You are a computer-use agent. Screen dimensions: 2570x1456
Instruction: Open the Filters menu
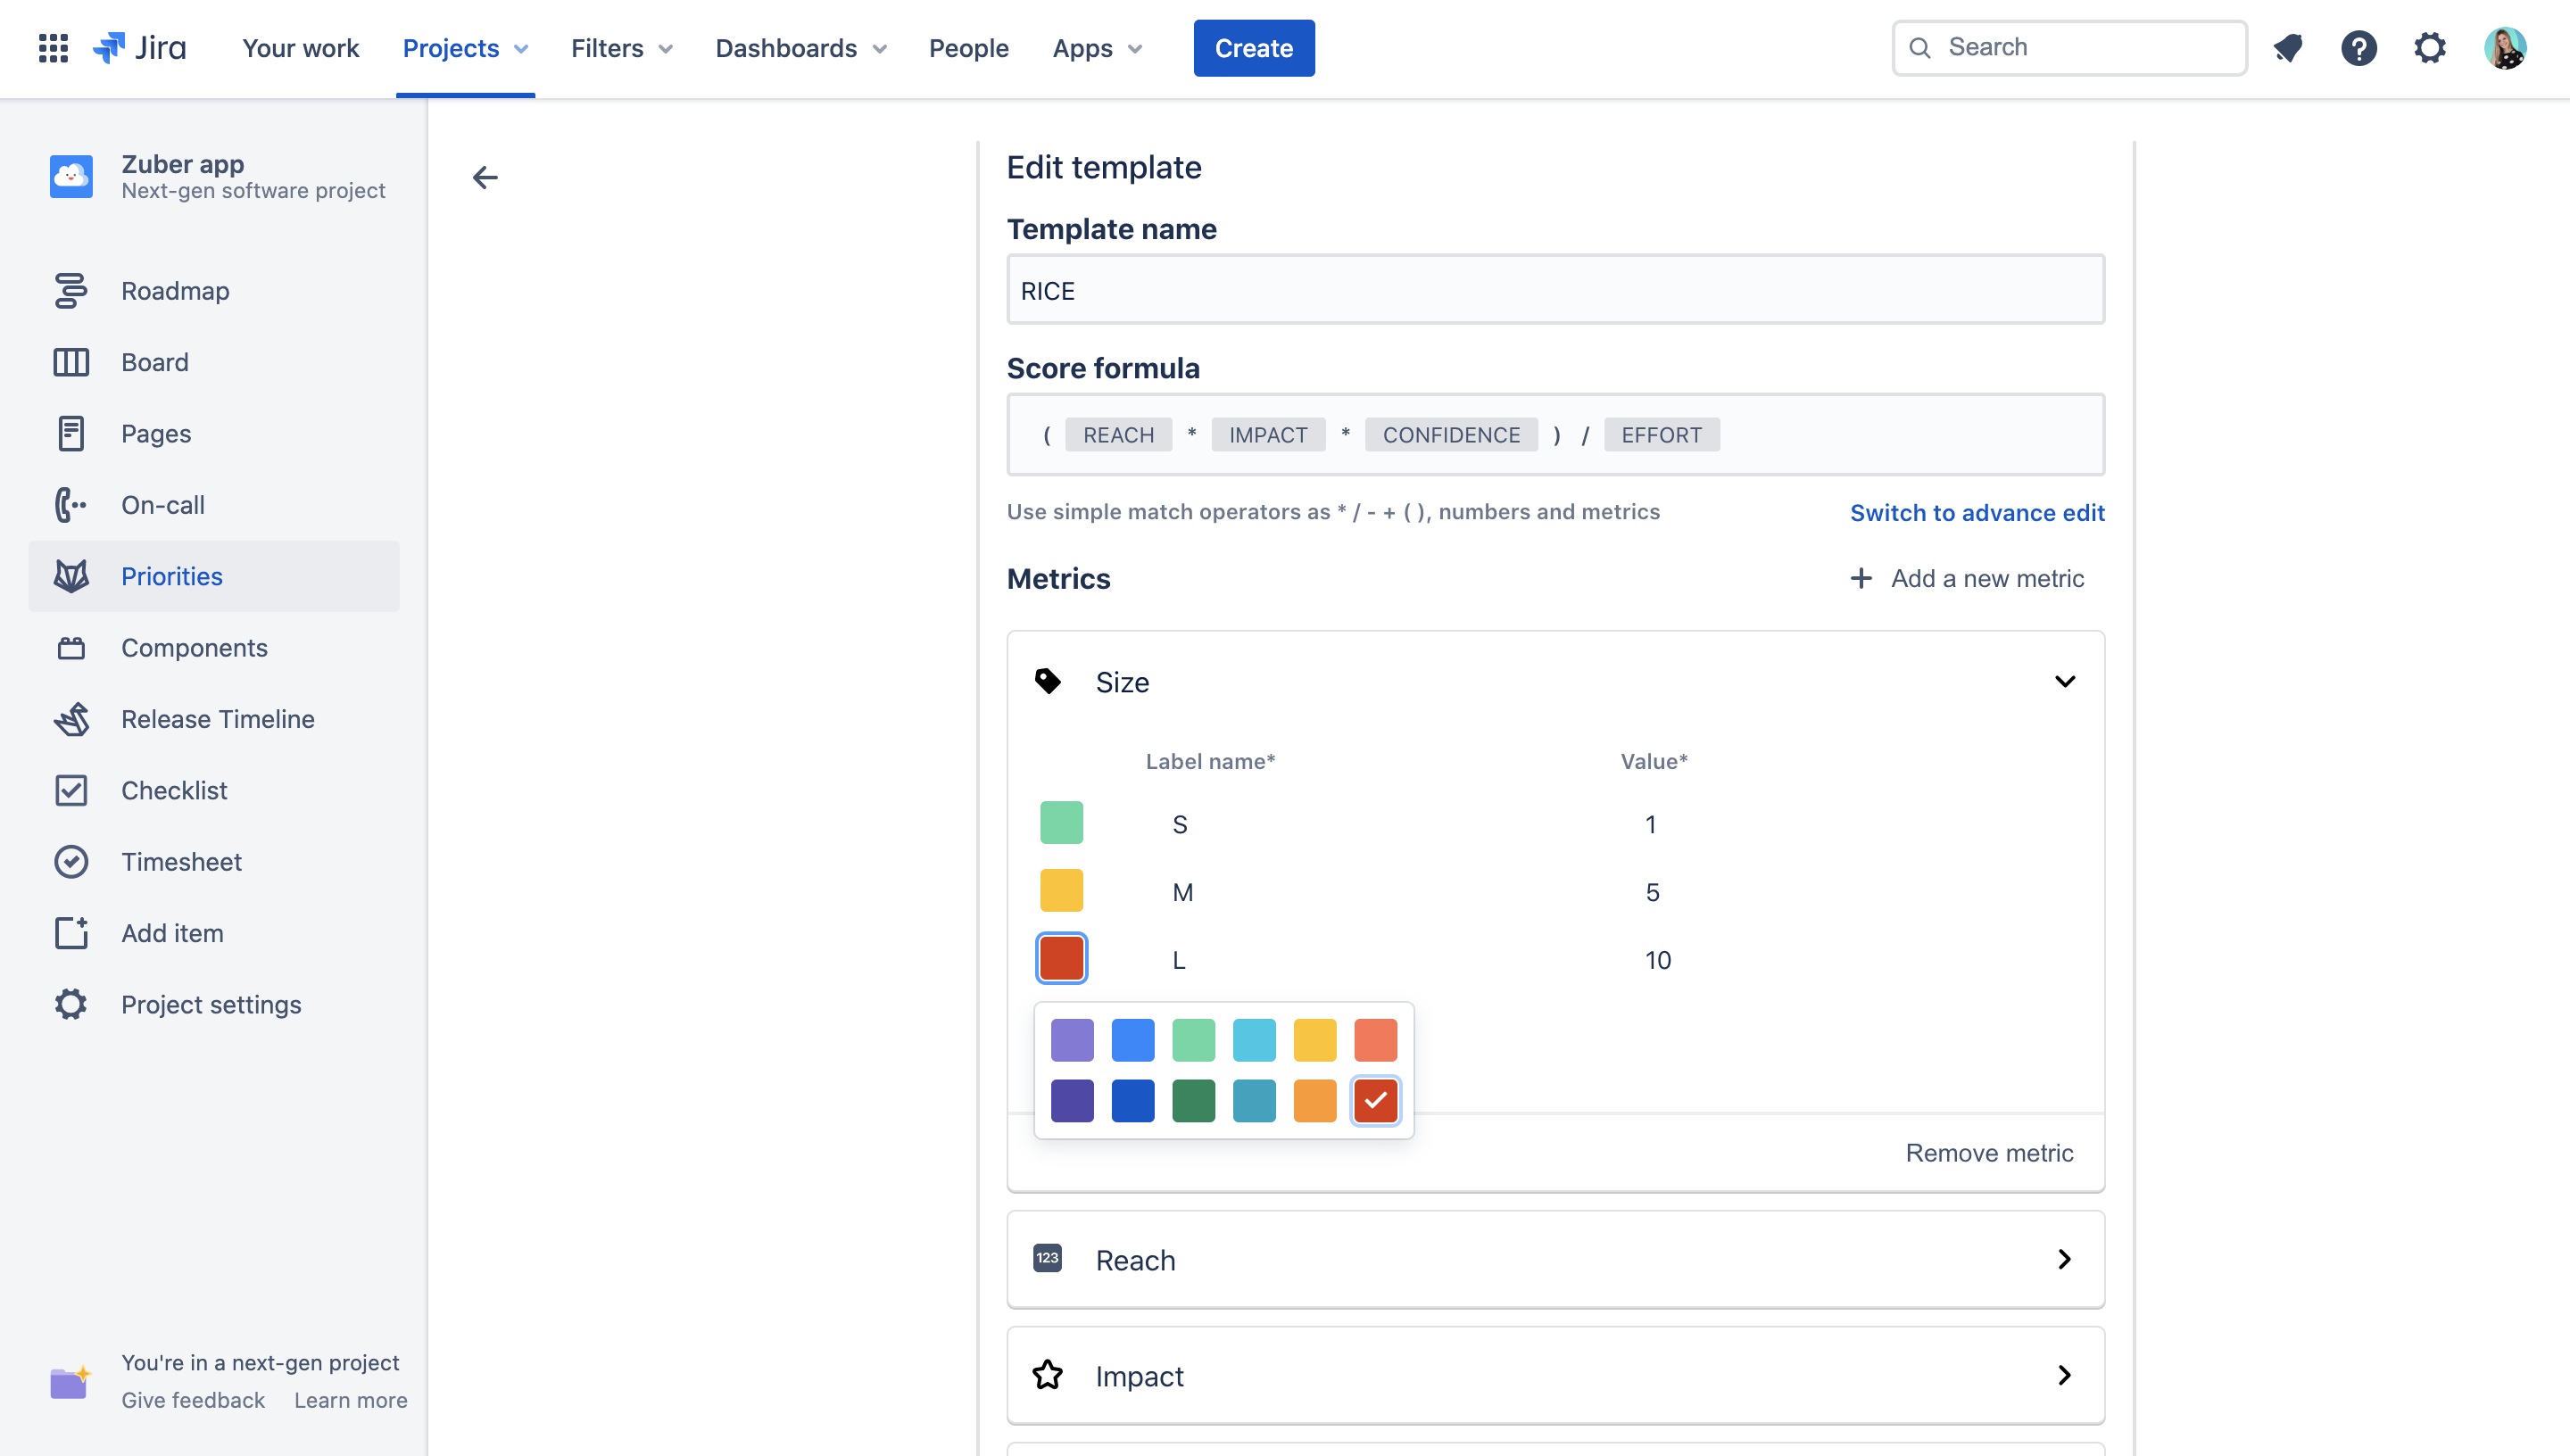click(621, 48)
